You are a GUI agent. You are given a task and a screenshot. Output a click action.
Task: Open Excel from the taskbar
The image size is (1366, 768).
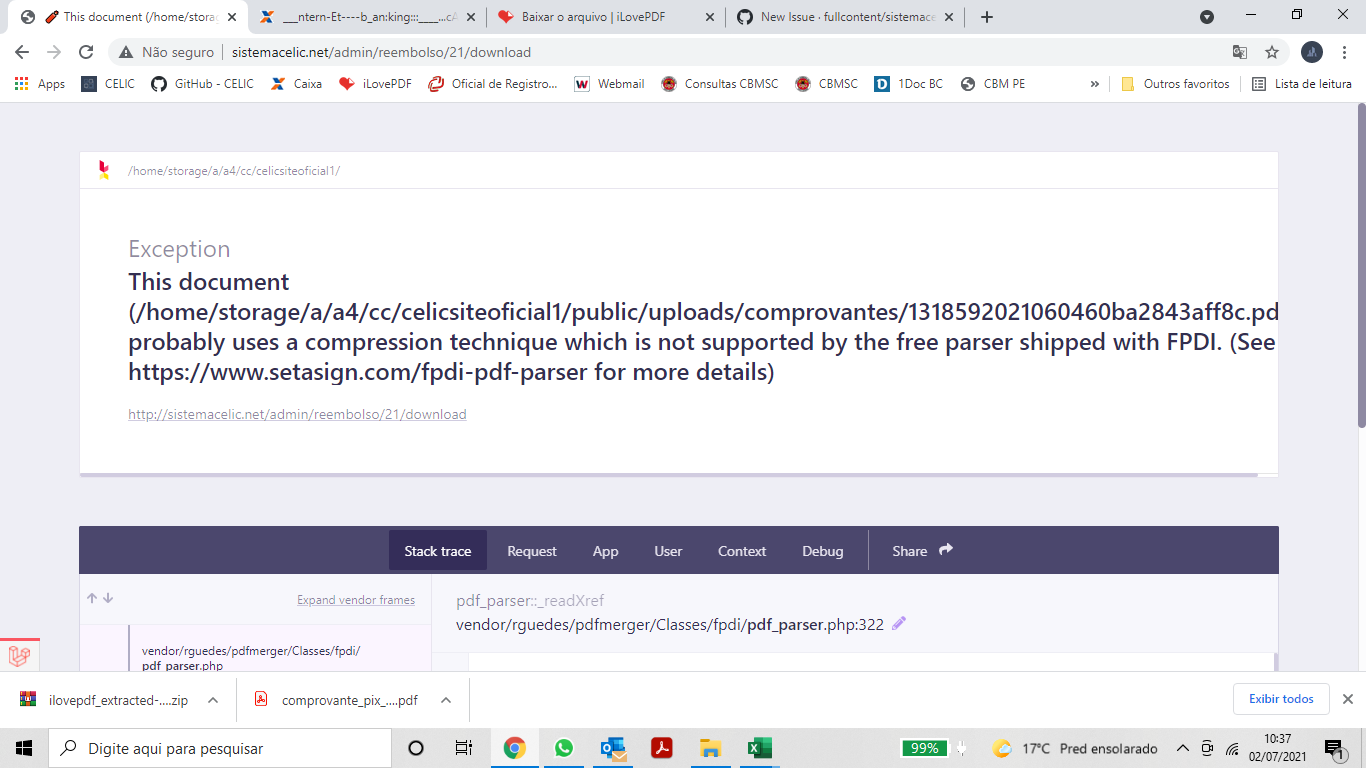tap(759, 747)
